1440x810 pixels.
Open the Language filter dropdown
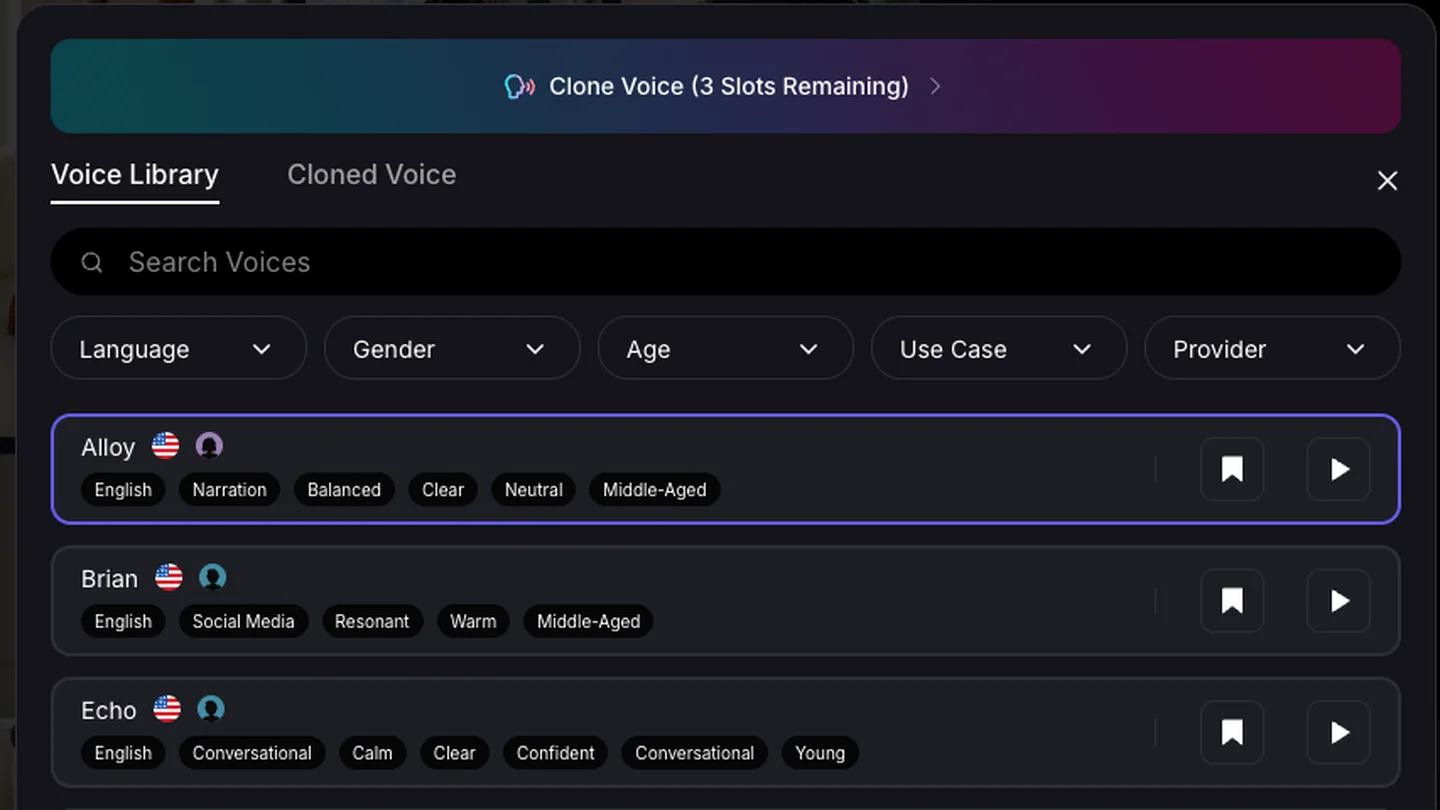178,348
